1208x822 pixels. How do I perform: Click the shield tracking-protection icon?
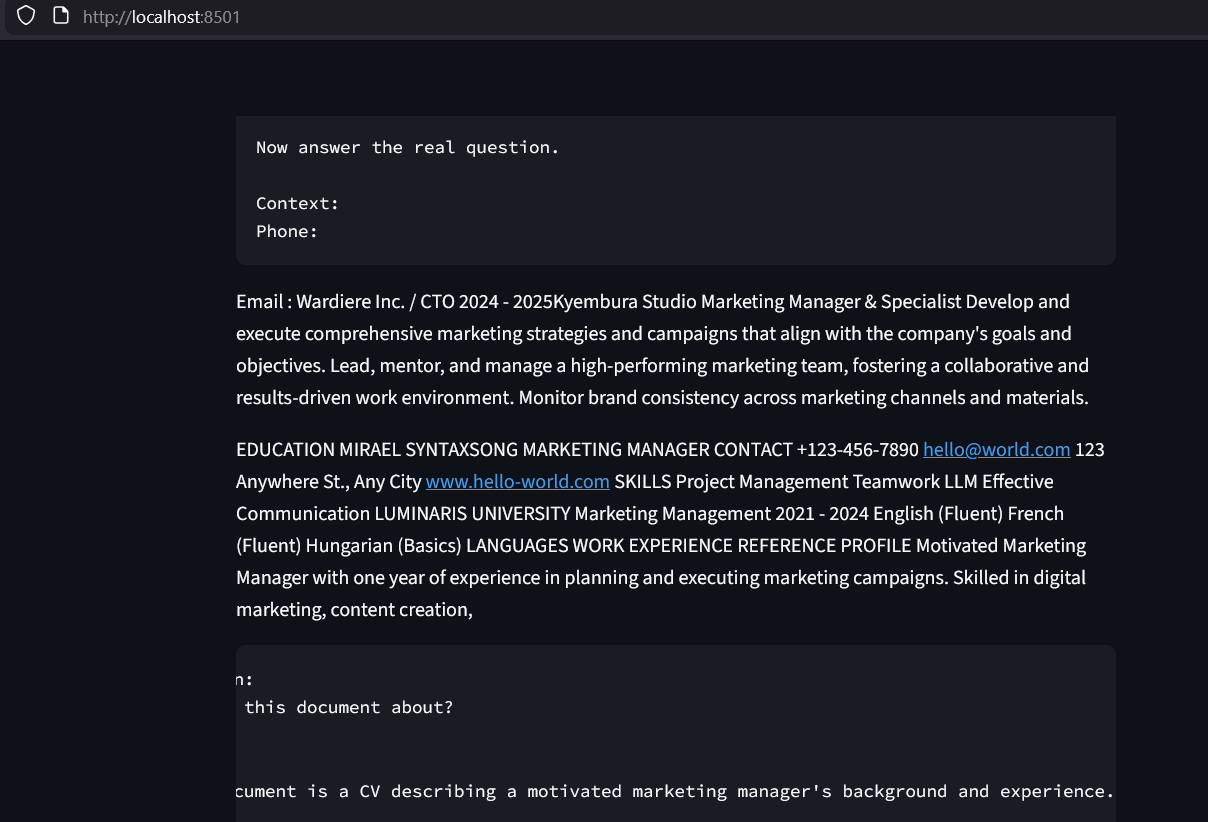coord(26,16)
